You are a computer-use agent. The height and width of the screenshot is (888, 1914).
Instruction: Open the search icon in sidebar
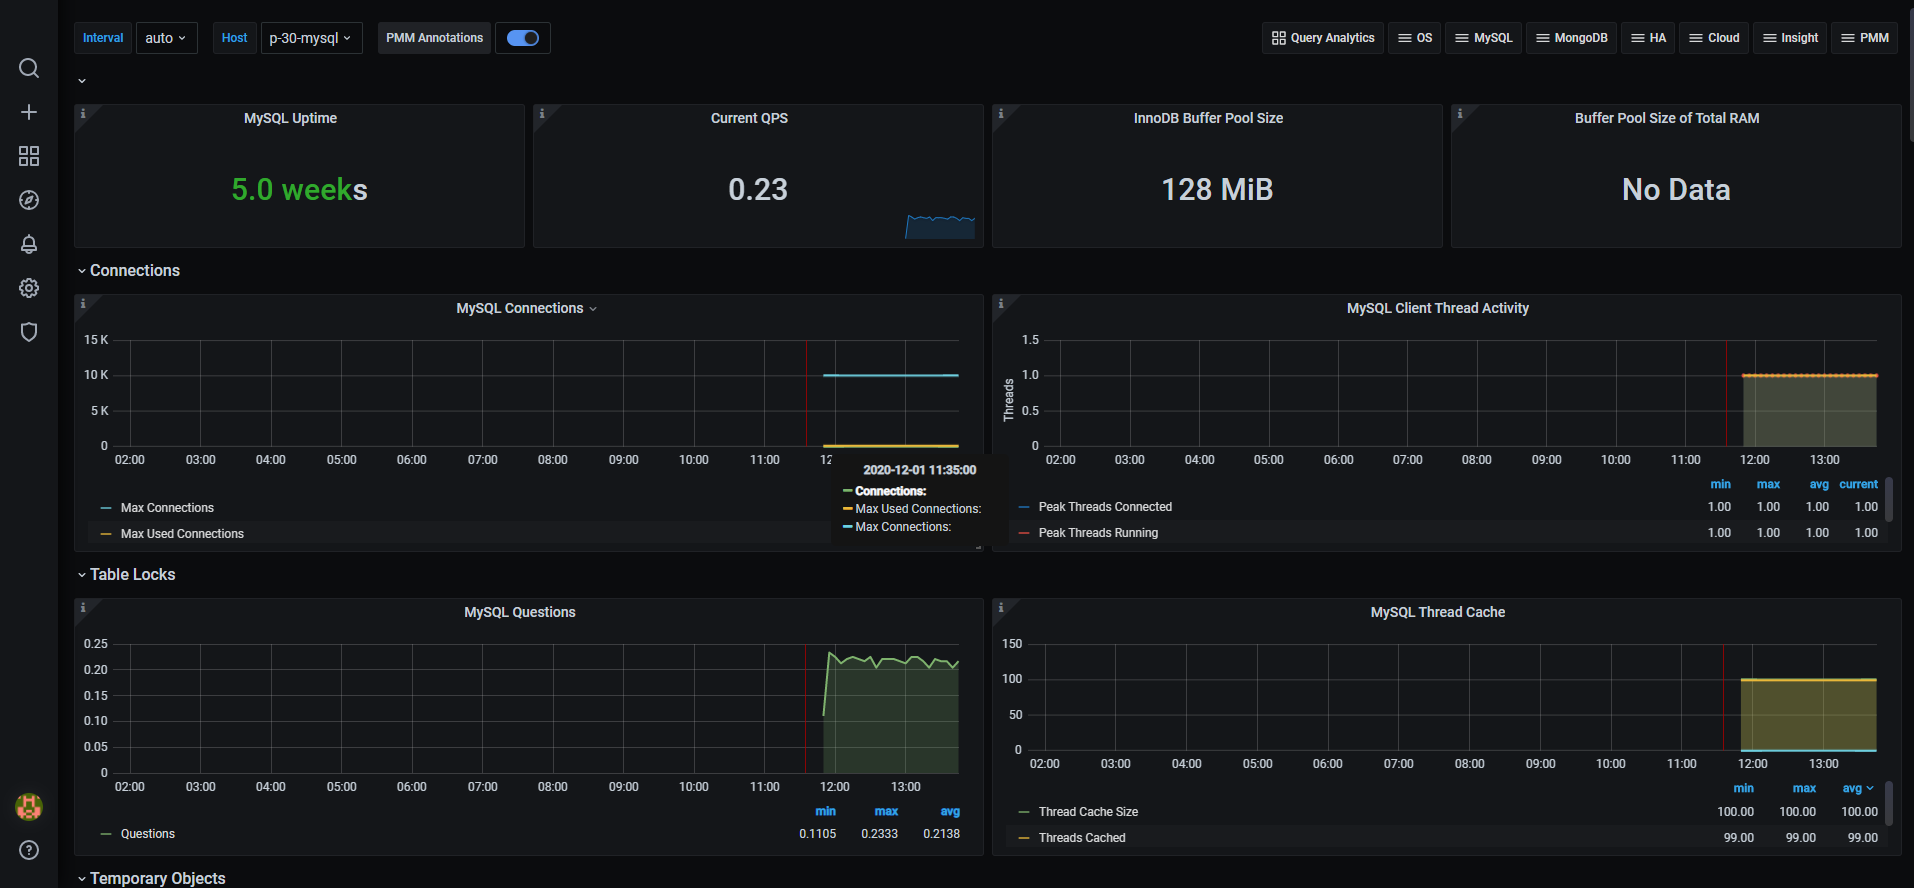tap(29, 68)
